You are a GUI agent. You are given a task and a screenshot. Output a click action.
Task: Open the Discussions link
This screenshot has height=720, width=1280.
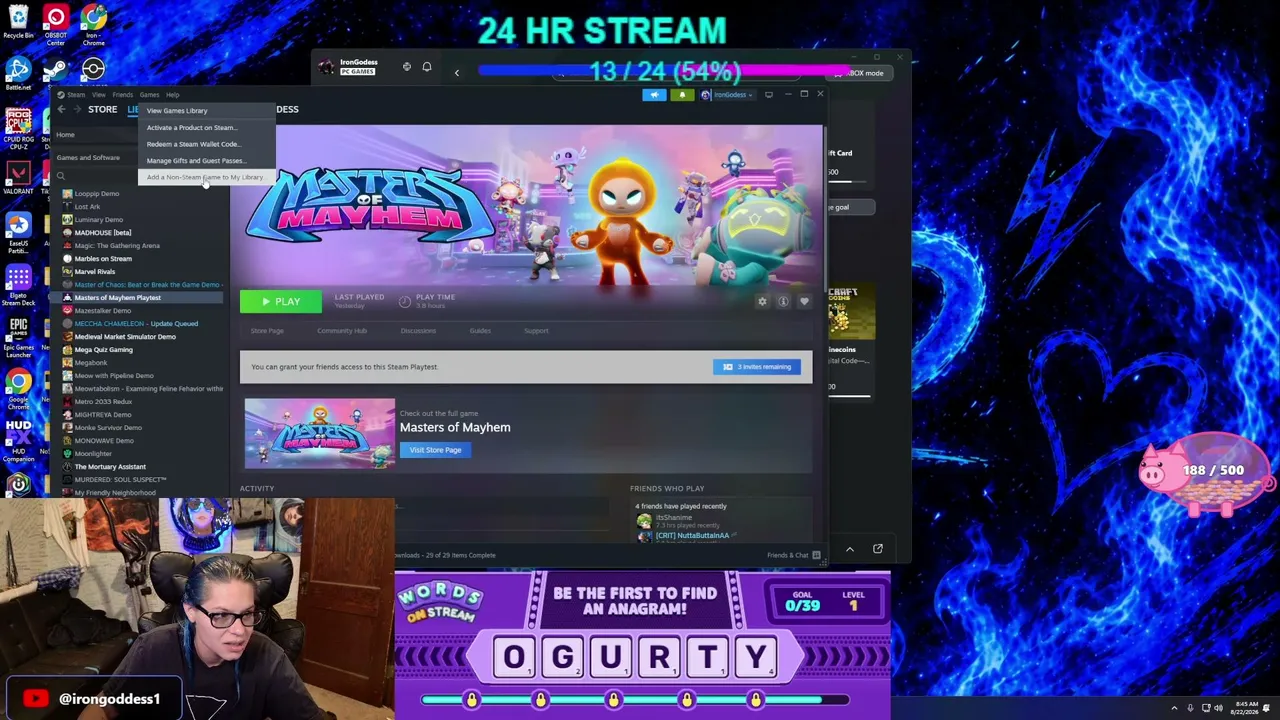point(418,331)
